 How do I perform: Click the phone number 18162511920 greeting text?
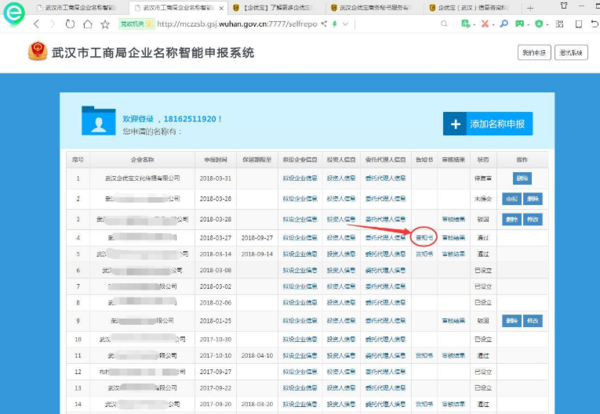[x=192, y=119]
